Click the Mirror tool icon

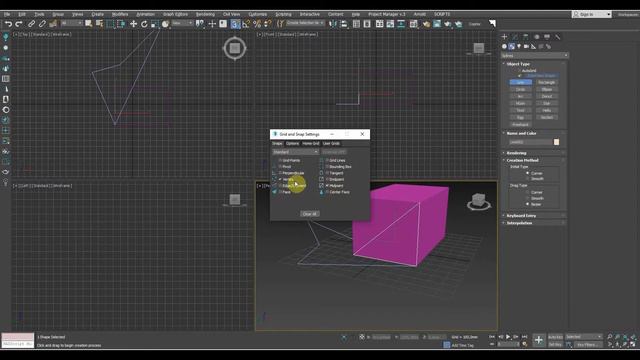[333, 24]
